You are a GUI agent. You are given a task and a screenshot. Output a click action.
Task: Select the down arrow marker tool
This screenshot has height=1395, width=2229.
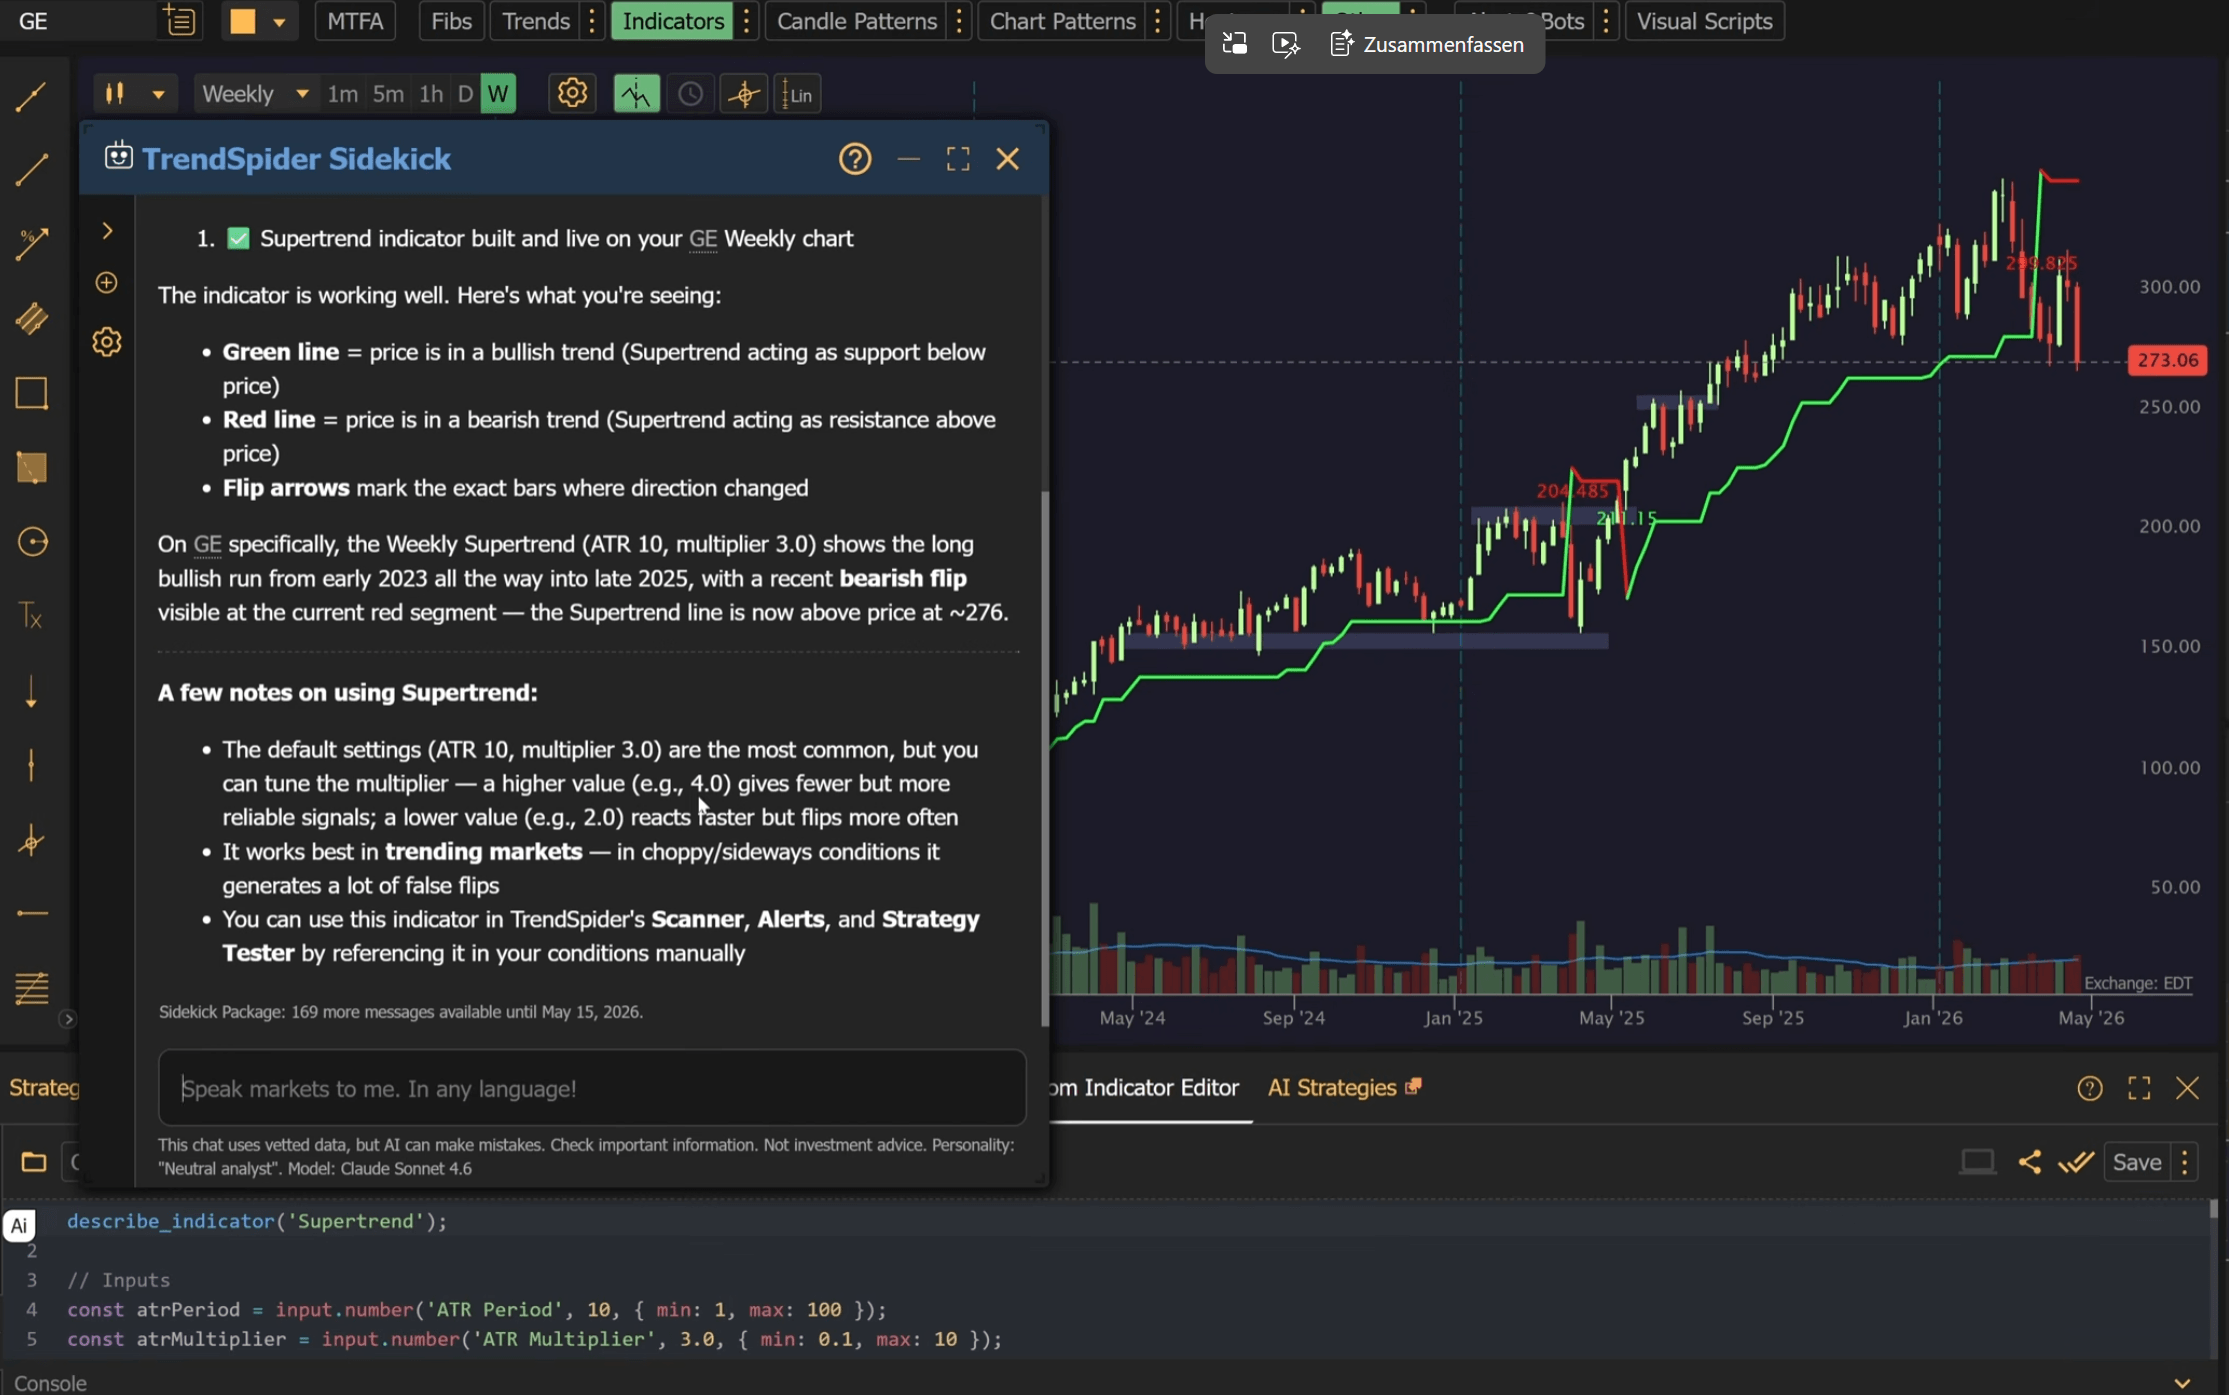(x=31, y=691)
